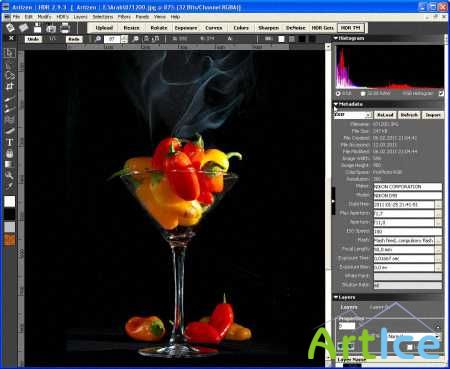Click the white square in the options bar
Viewport: 450px width, 369px height.
click(281, 39)
